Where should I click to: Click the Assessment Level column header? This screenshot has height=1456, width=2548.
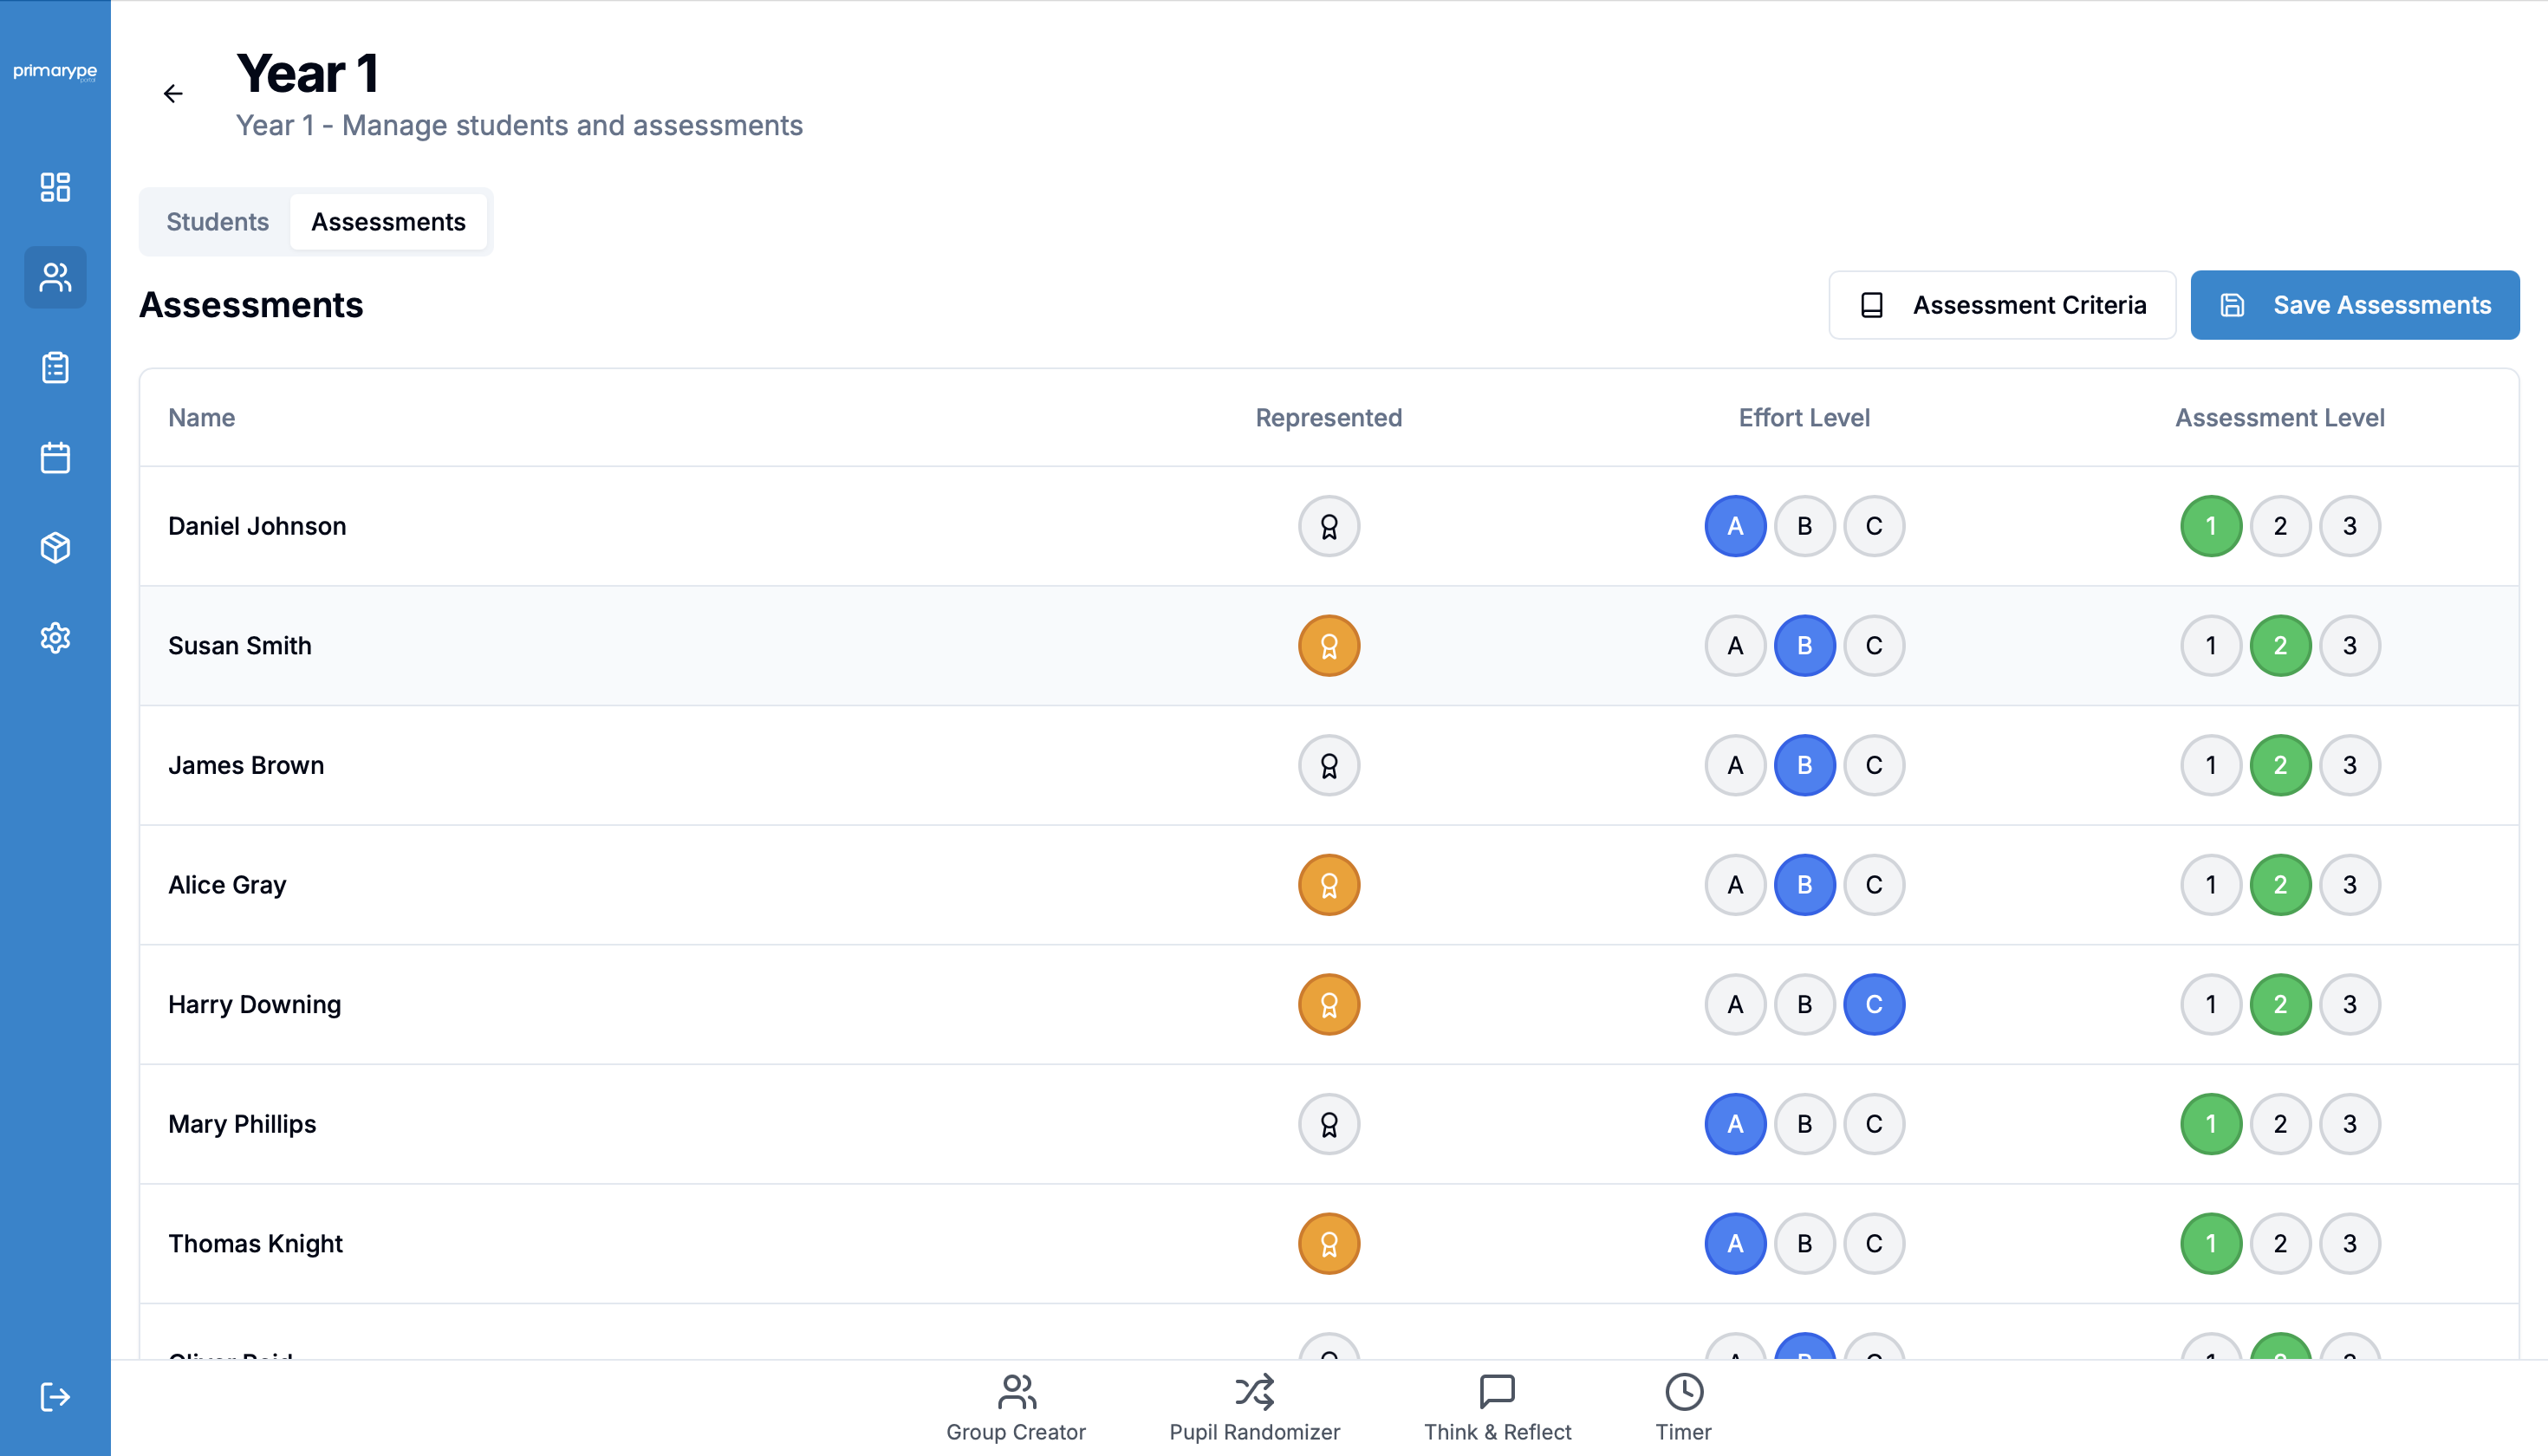click(2280, 418)
